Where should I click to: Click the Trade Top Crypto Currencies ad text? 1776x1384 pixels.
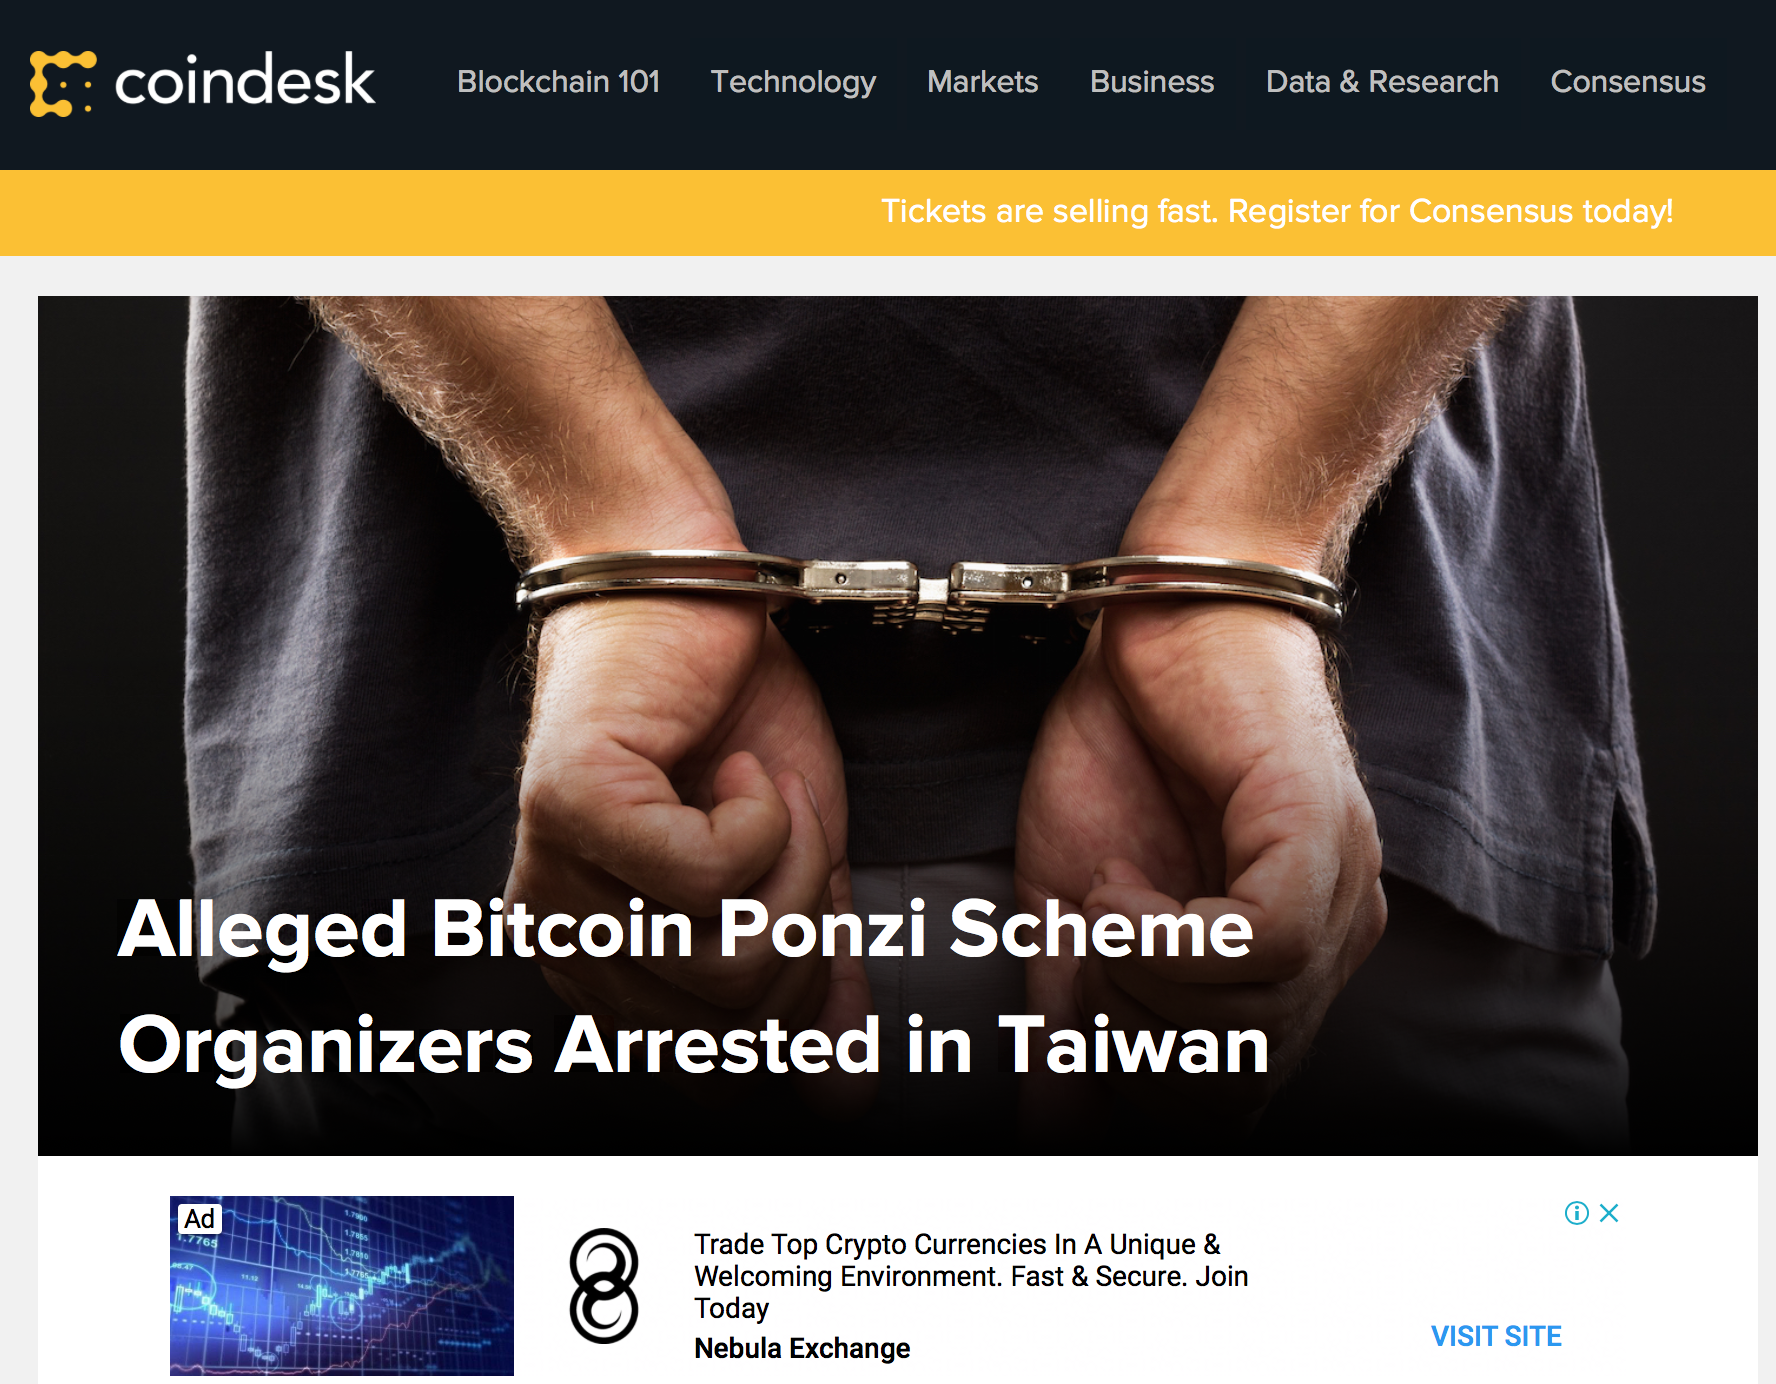(971, 1276)
